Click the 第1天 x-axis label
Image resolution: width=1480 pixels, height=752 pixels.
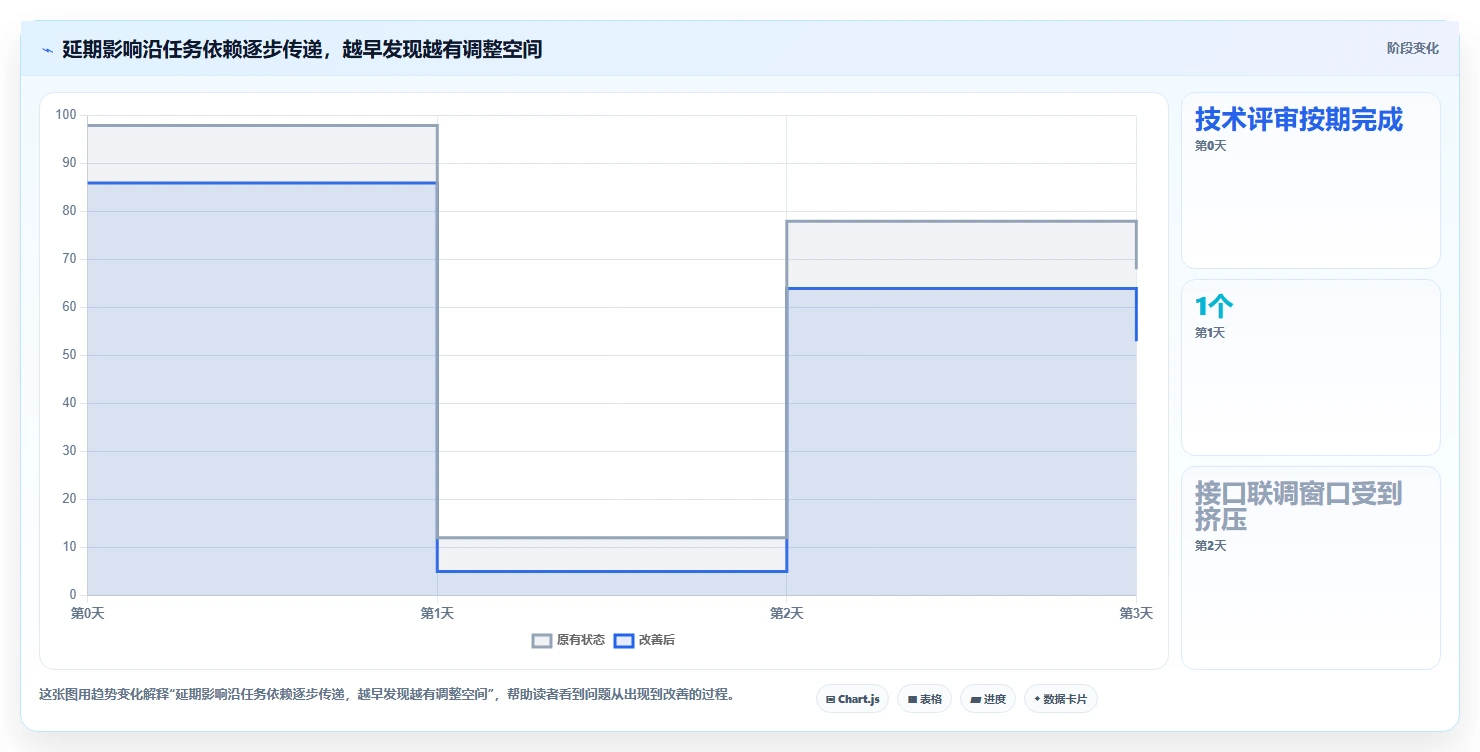point(437,613)
